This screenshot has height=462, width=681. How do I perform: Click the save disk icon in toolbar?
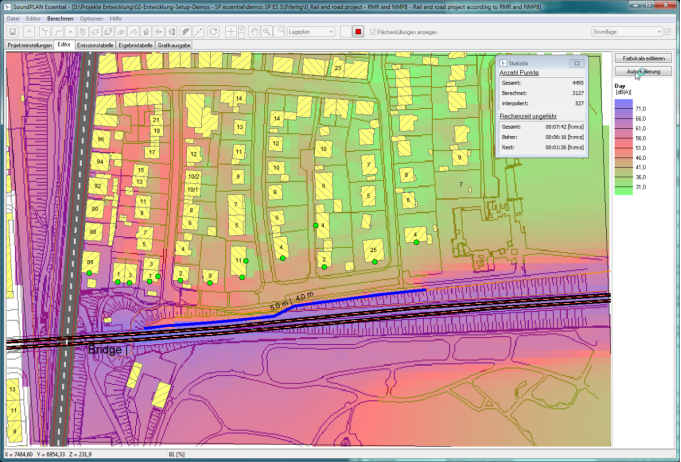click(x=11, y=32)
